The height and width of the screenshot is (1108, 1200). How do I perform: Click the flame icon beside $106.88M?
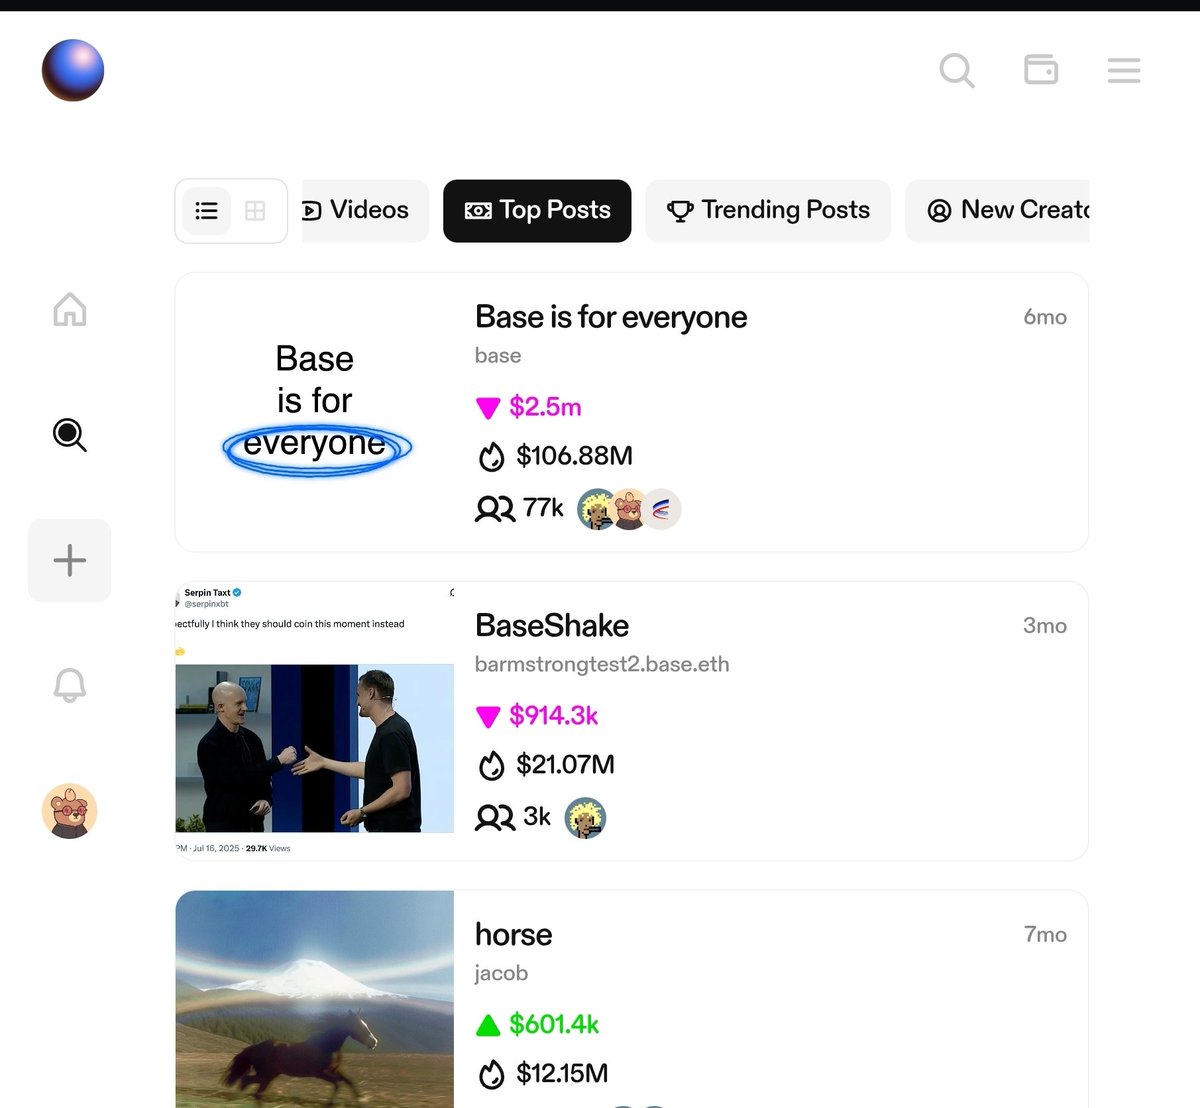coord(491,457)
